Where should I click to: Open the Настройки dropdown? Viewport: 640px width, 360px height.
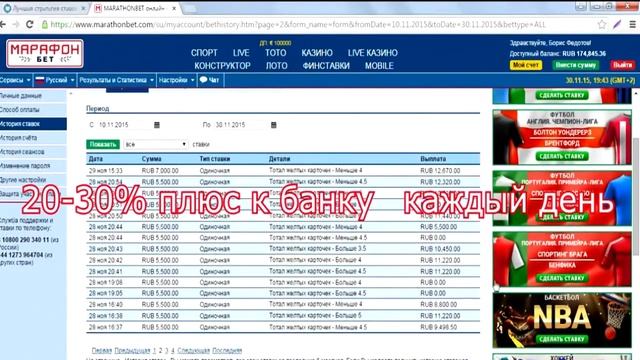click(x=176, y=80)
